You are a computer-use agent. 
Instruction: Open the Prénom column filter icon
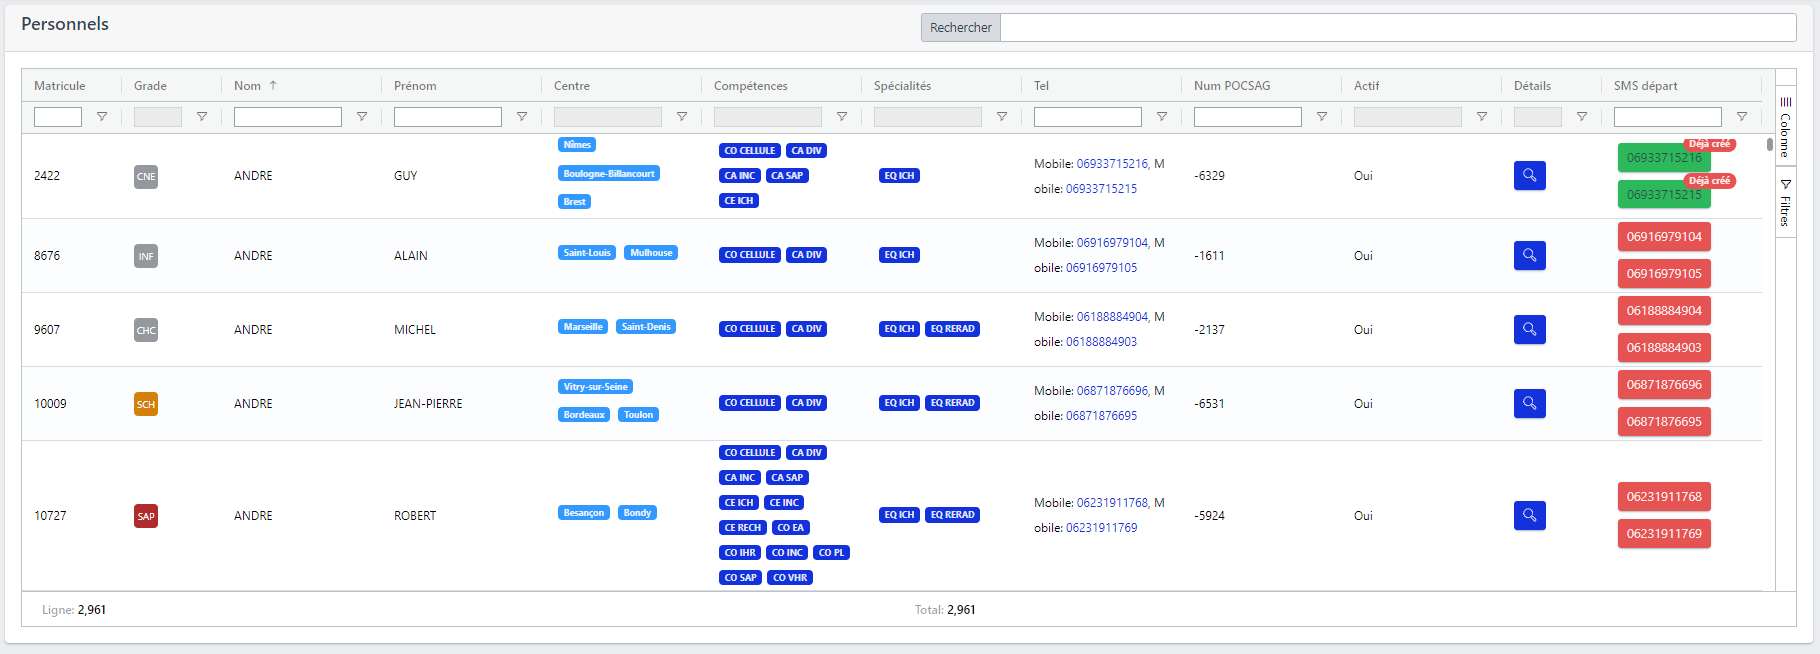pos(522,117)
